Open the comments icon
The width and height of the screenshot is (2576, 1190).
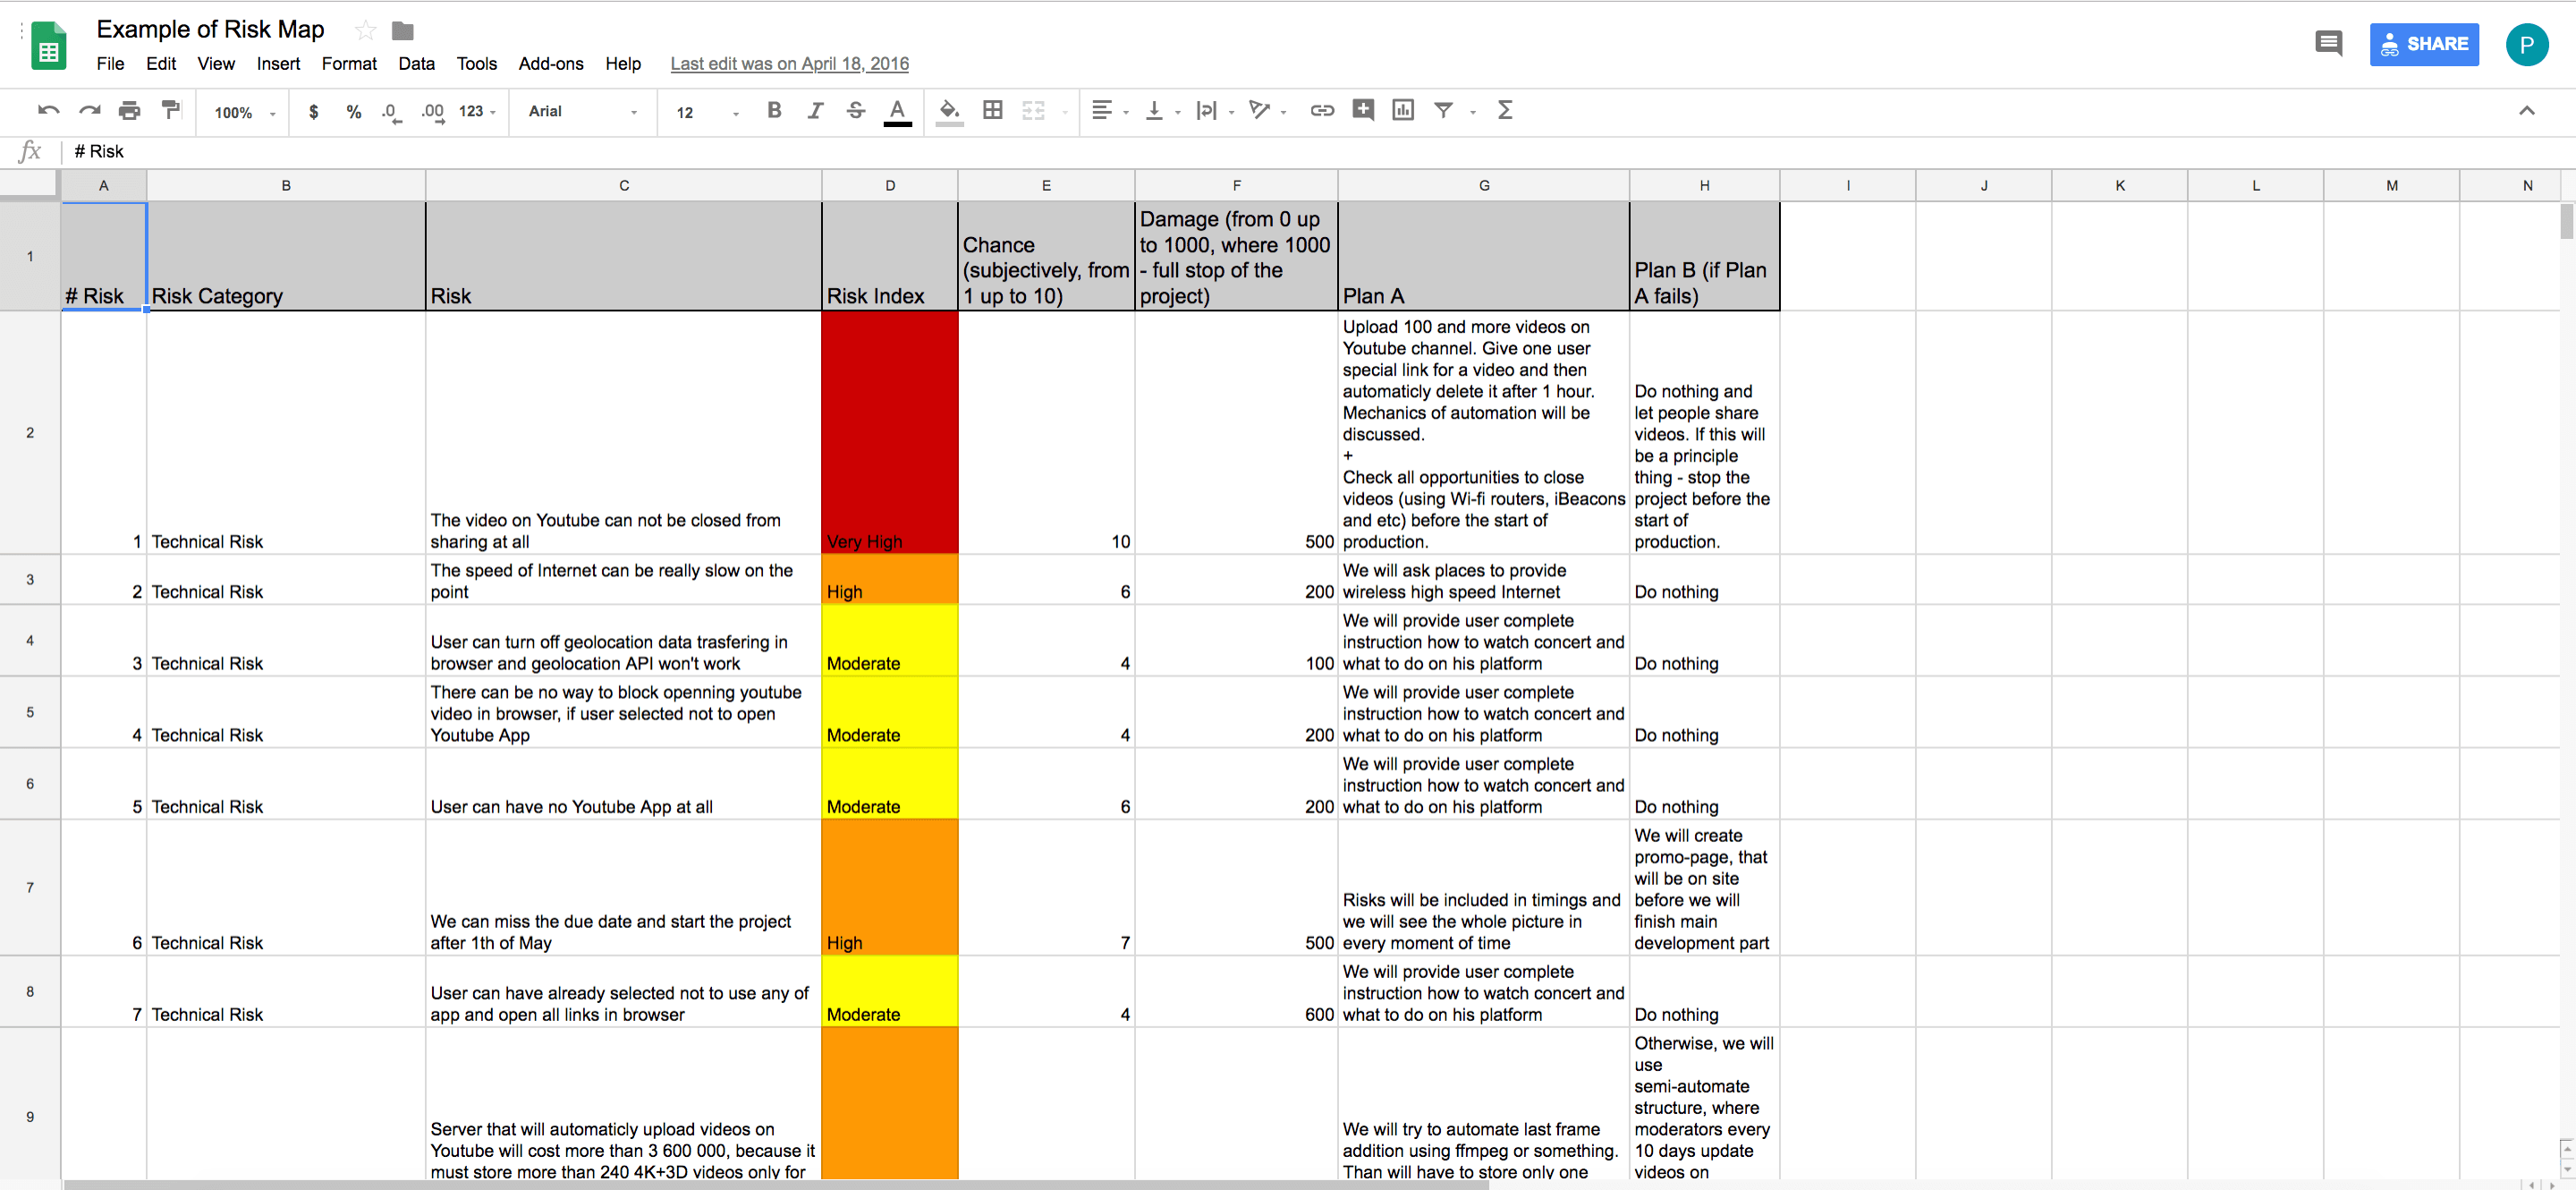tap(2328, 43)
